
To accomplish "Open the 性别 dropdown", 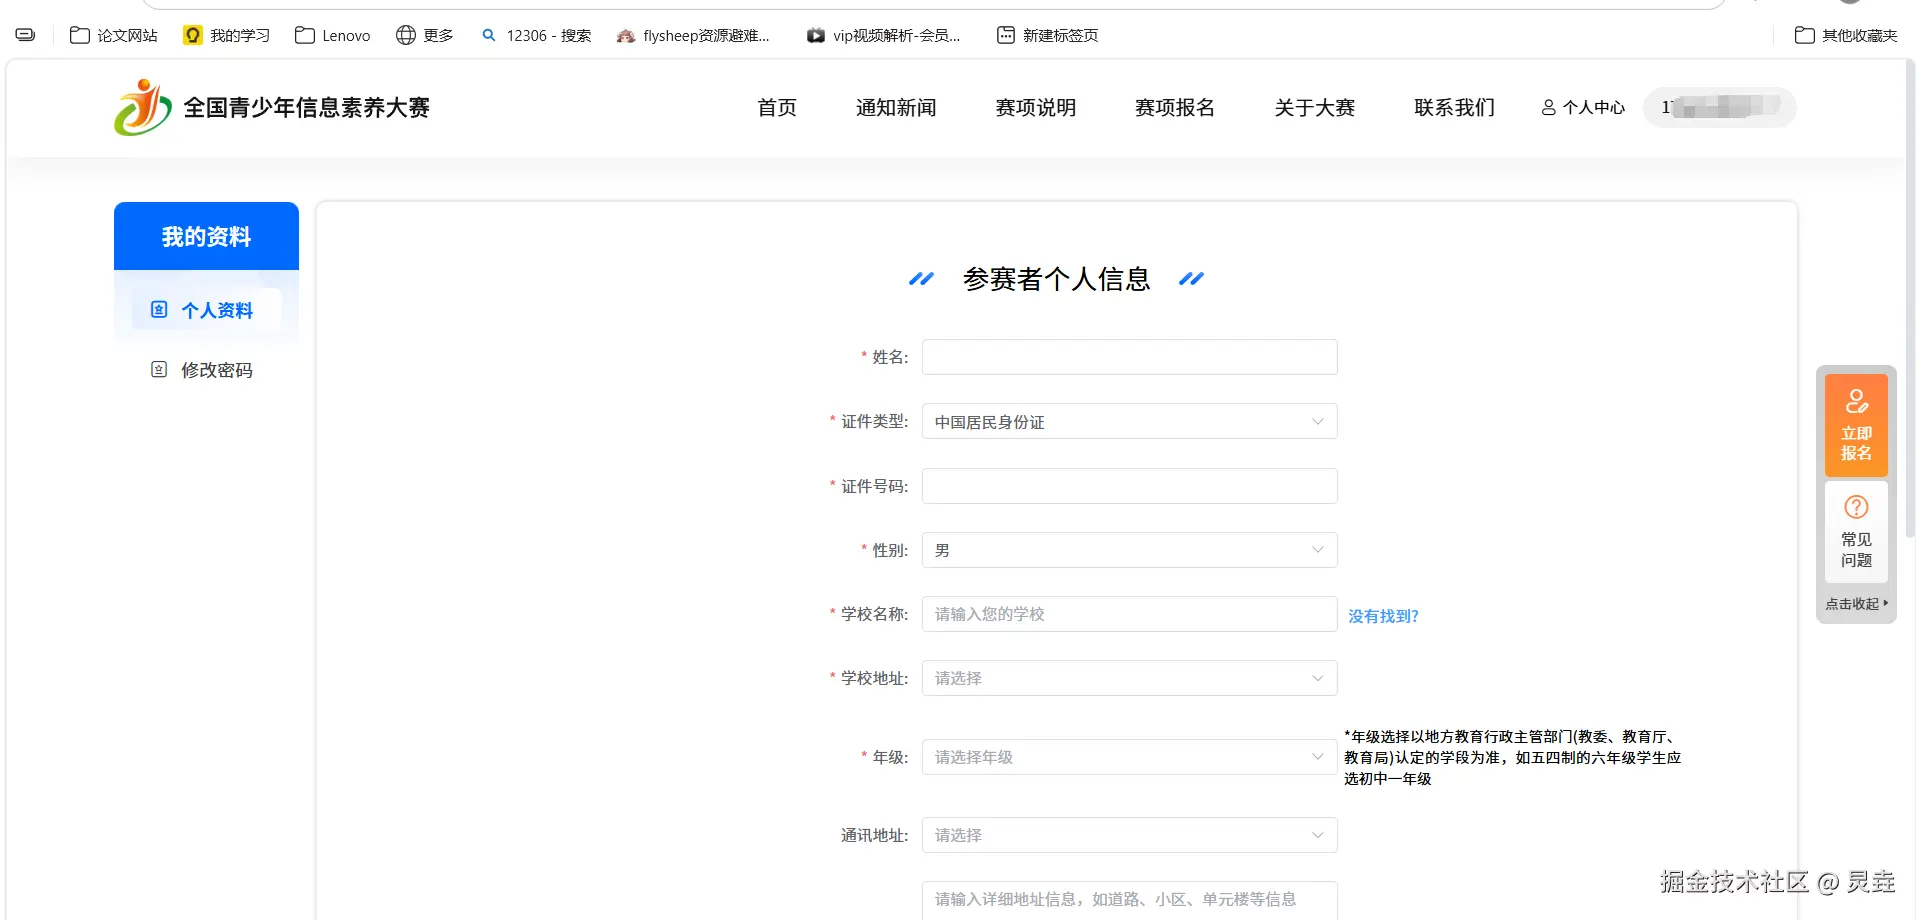I will click(1129, 550).
